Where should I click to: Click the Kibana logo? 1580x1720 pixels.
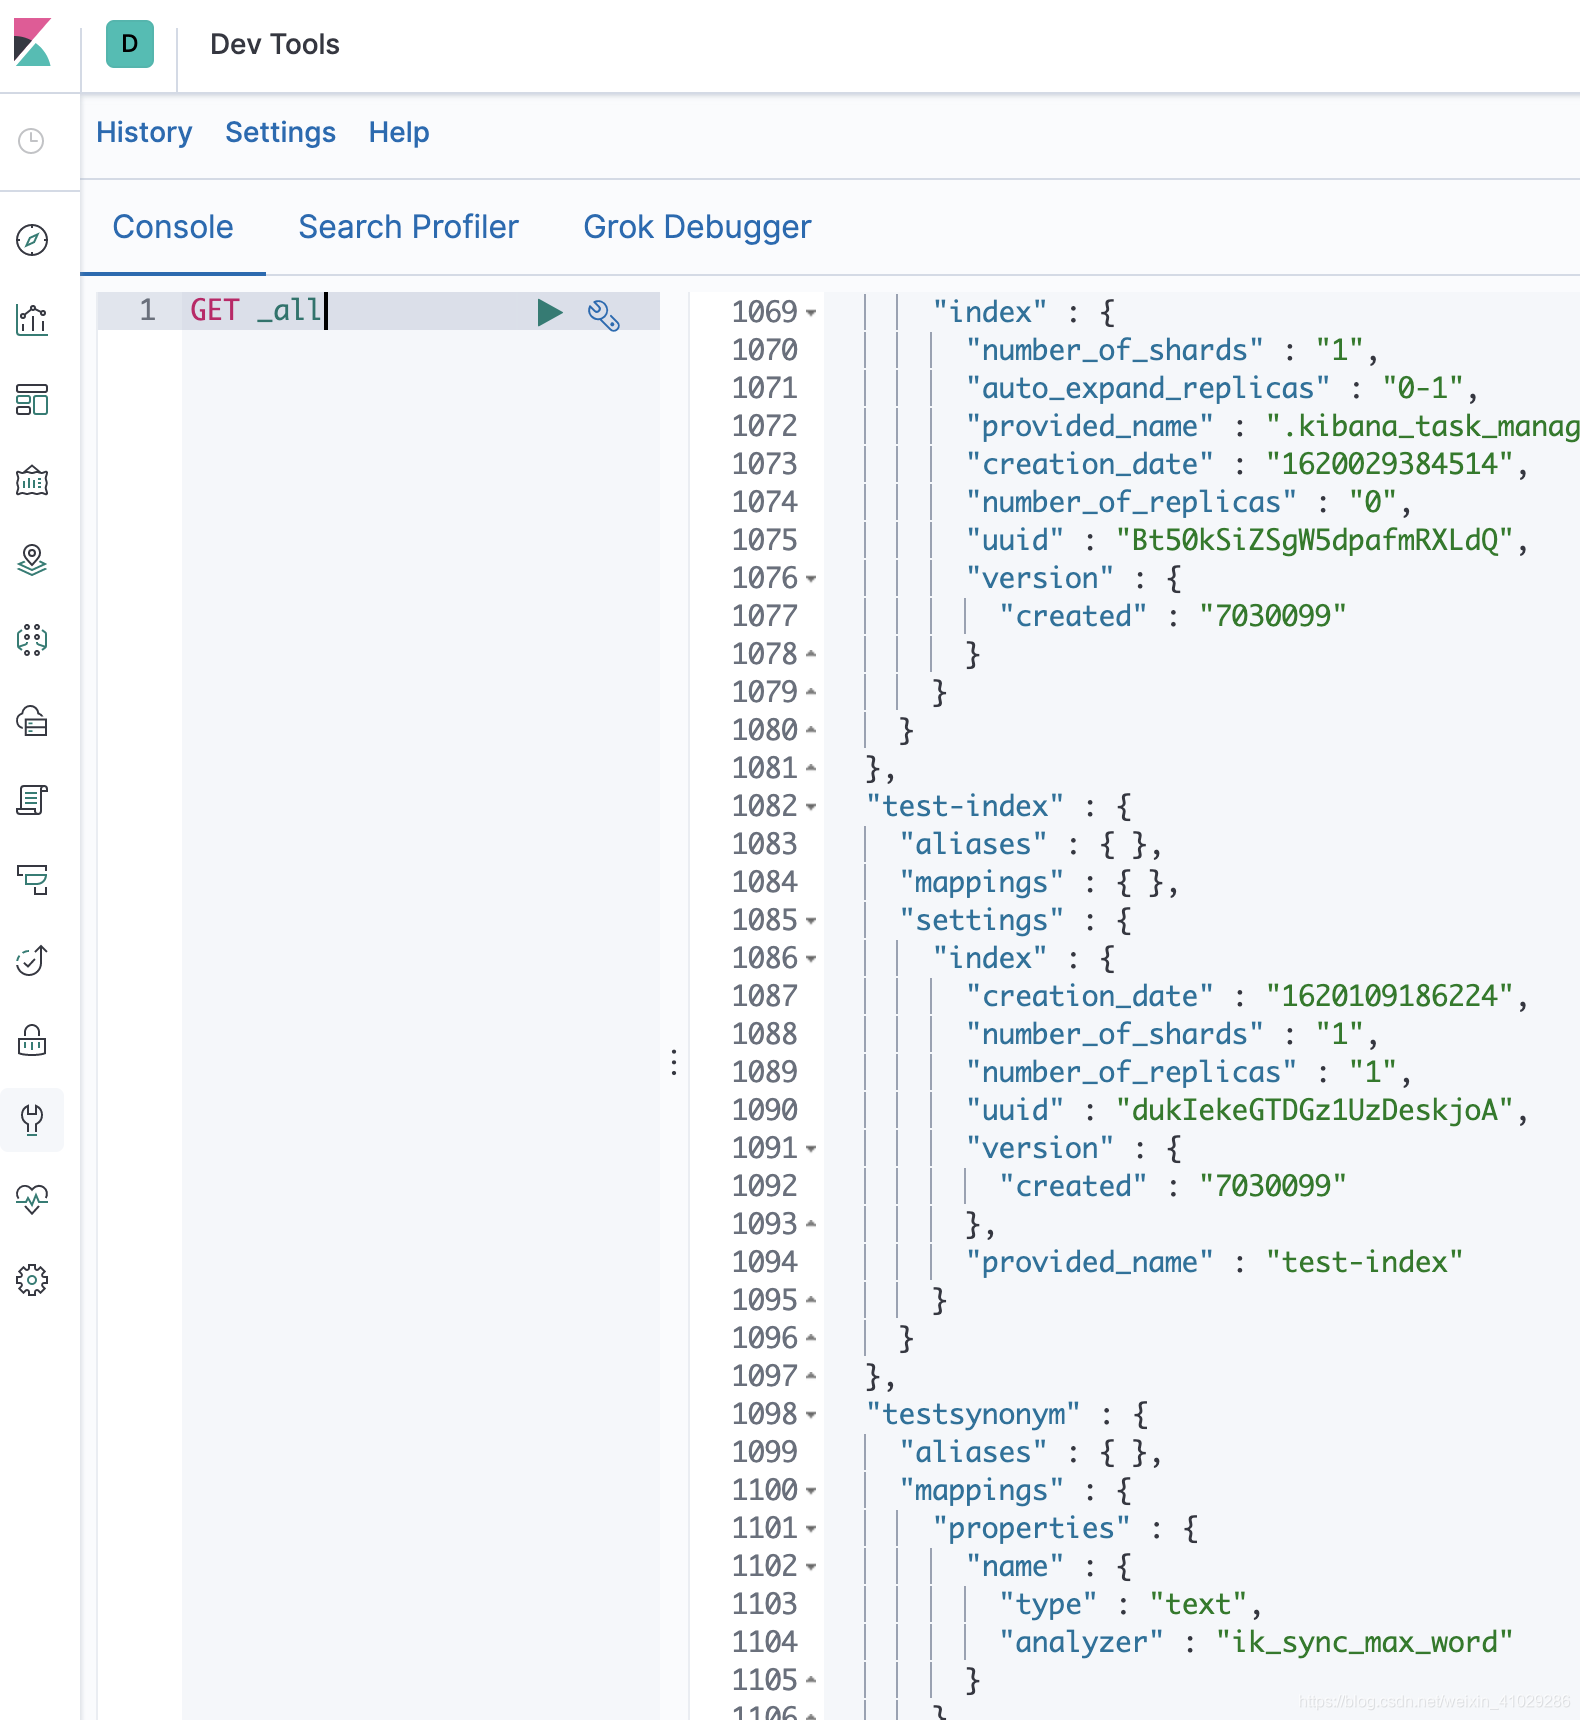pos(32,43)
